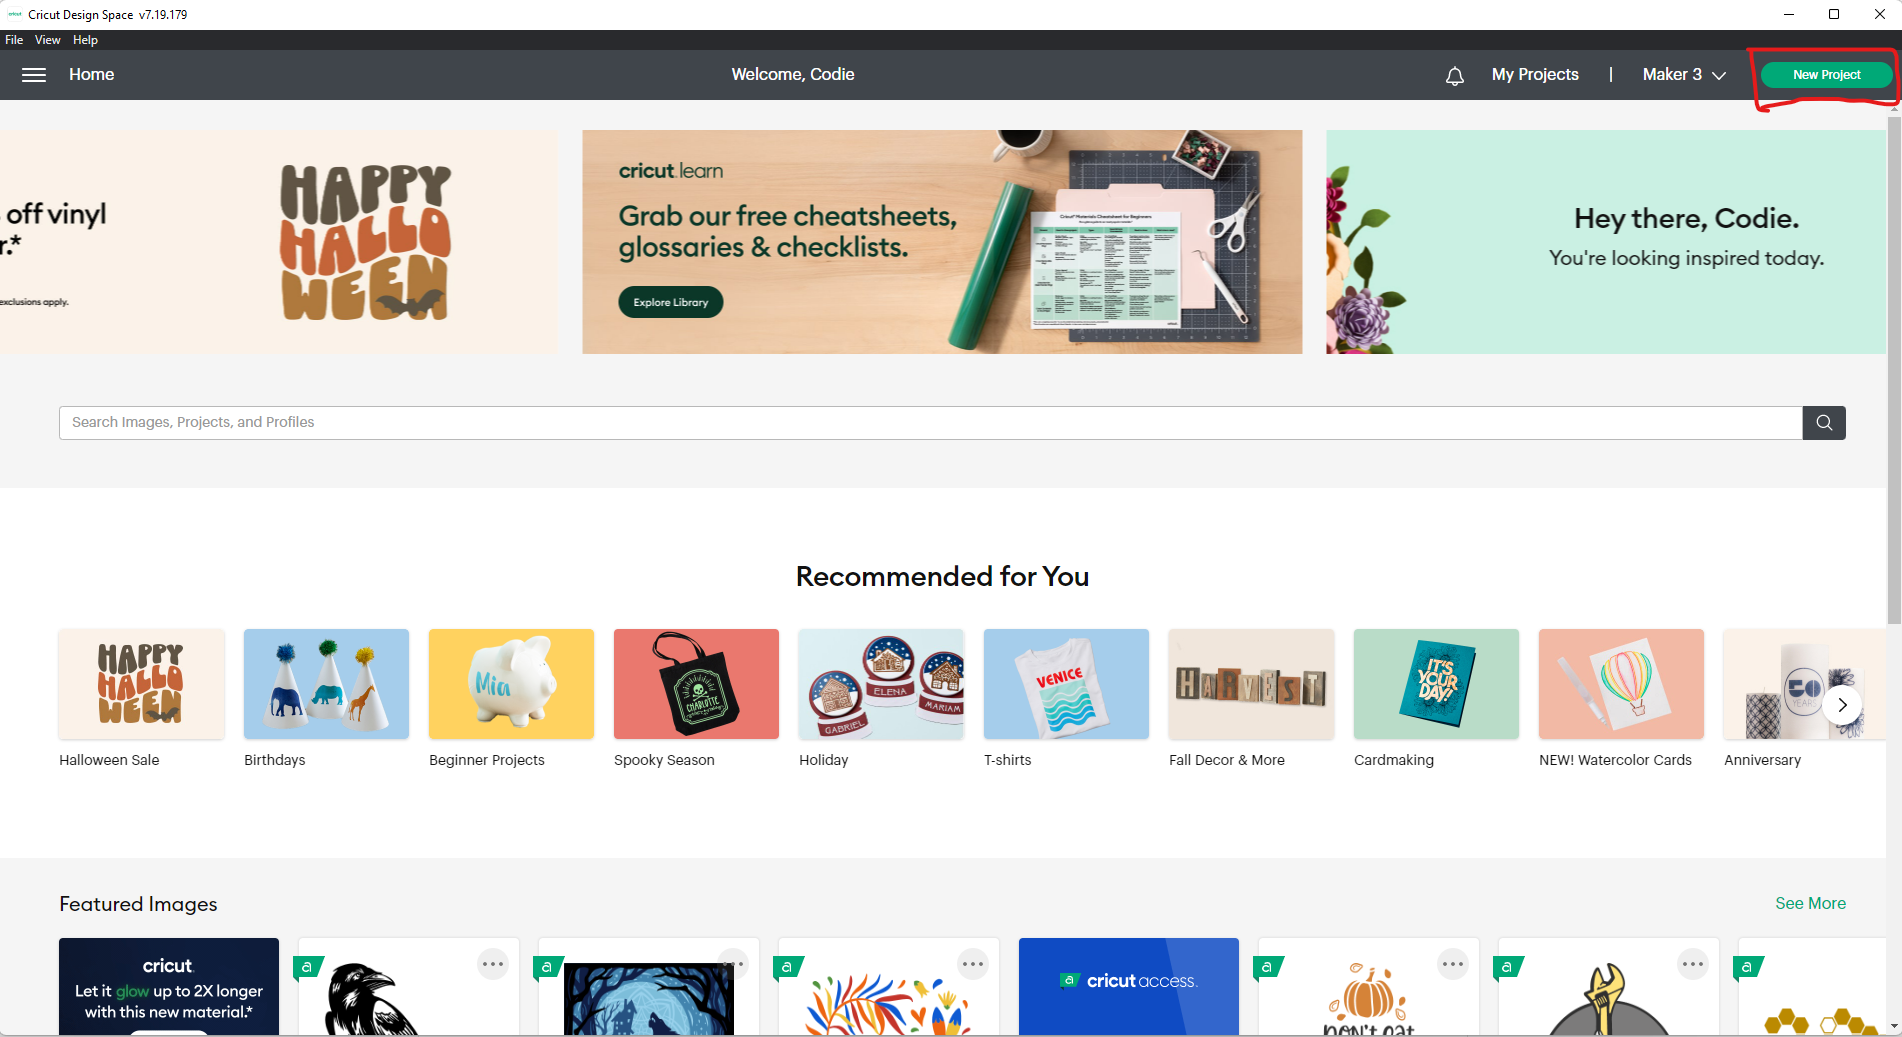Focus the Search Images, Projects, and Profiles field
This screenshot has width=1902, height=1037.
click(931, 422)
